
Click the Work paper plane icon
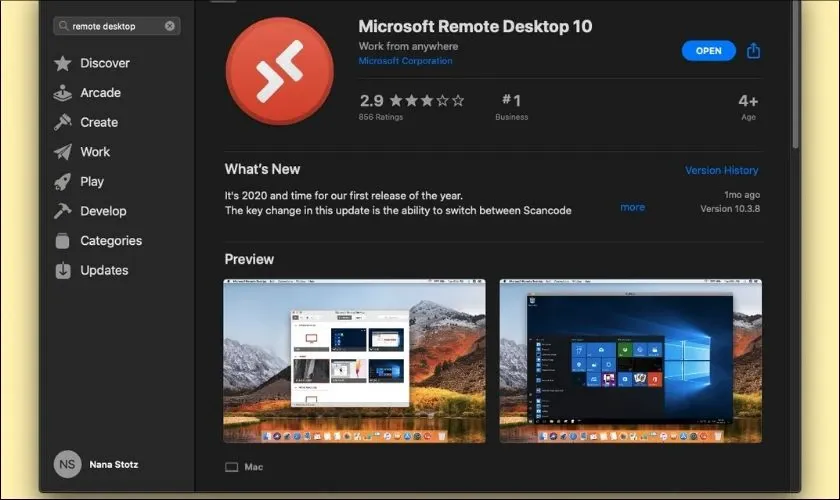[x=63, y=152]
